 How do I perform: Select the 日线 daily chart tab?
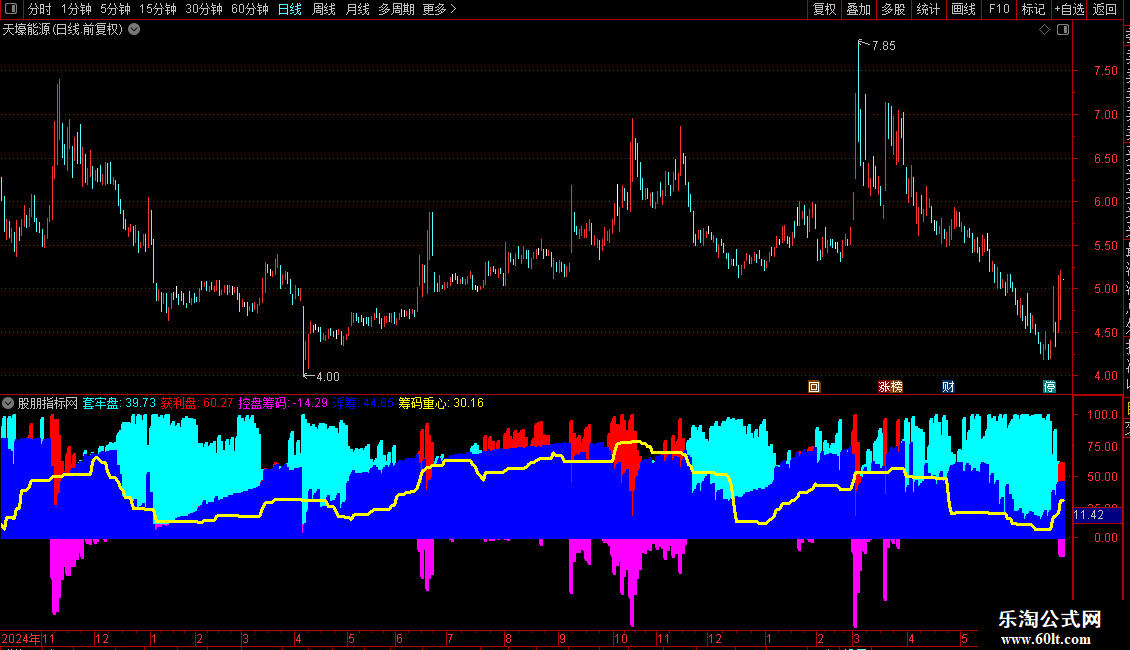coord(290,9)
